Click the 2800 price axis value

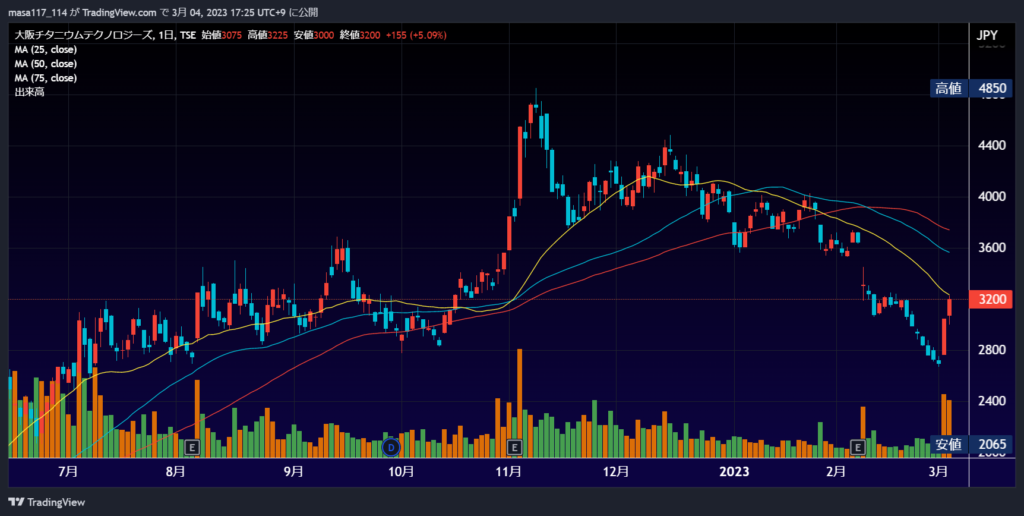[x=991, y=350]
